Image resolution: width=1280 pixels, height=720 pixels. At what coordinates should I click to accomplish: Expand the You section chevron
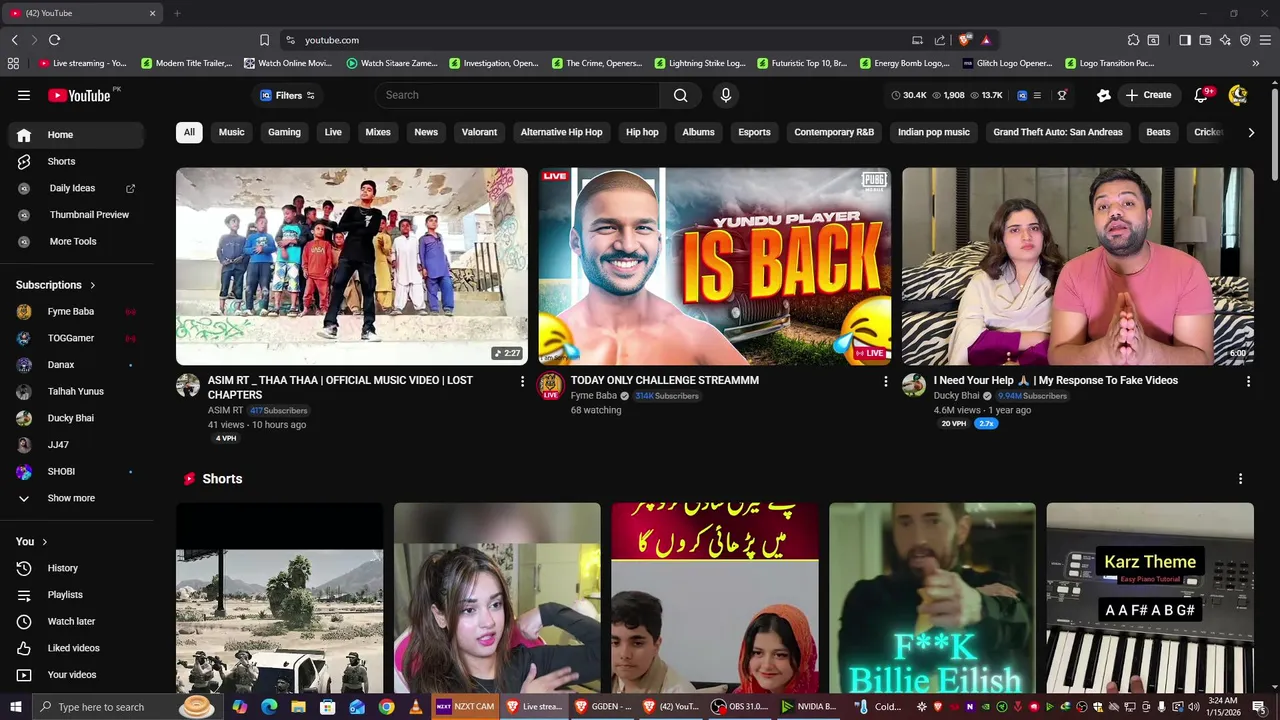[x=44, y=541]
